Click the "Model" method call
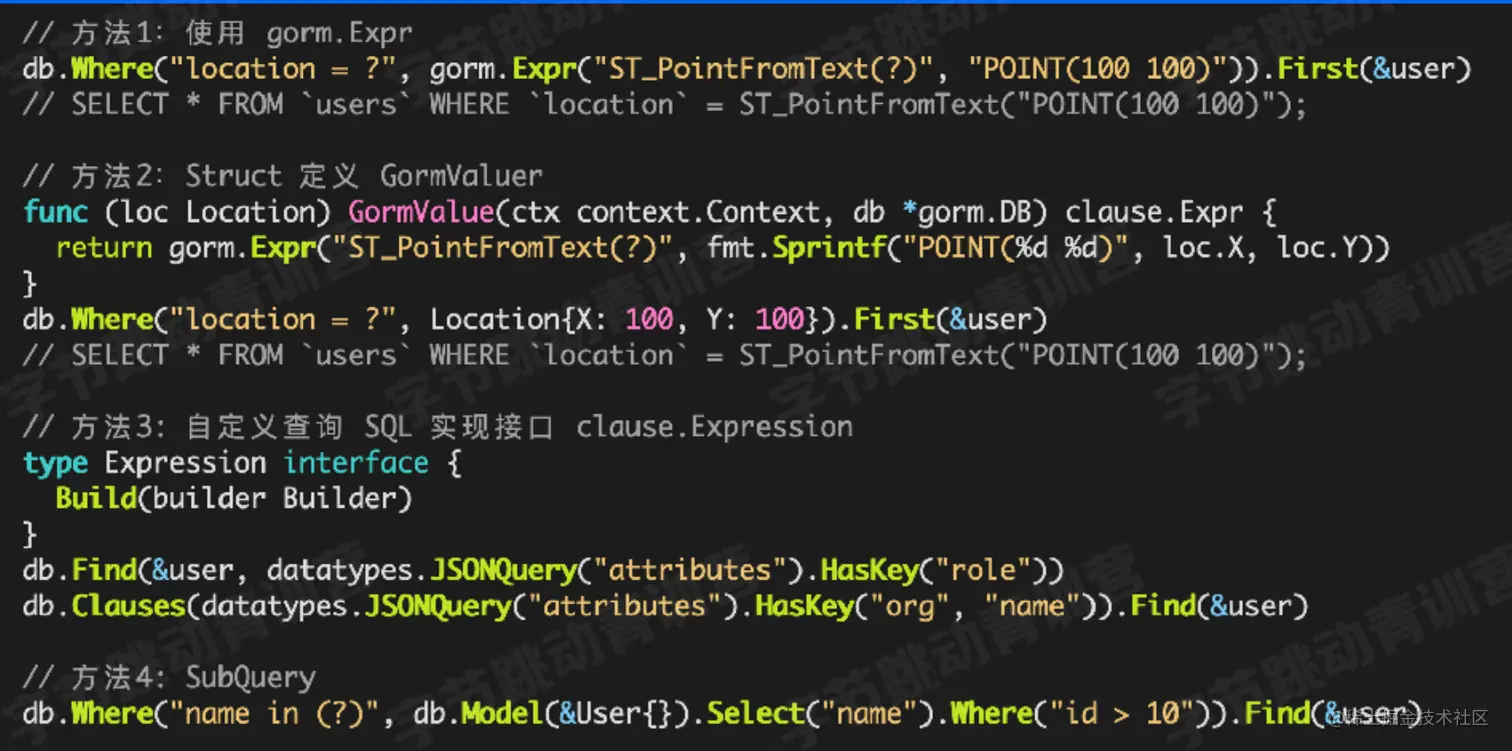 point(503,714)
